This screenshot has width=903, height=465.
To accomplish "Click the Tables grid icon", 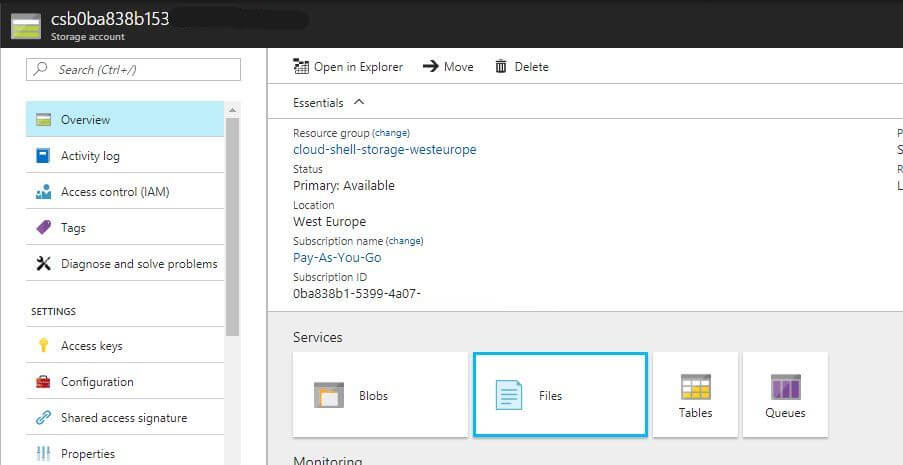I will point(696,387).
